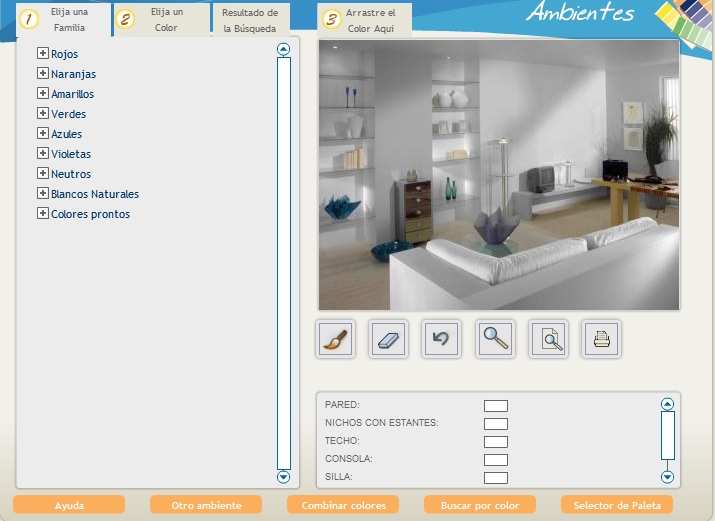The width and height of the screenshot is (715, 521).
Task: Open the Selector de Paleta button
Action: click(x=617, y=505)
